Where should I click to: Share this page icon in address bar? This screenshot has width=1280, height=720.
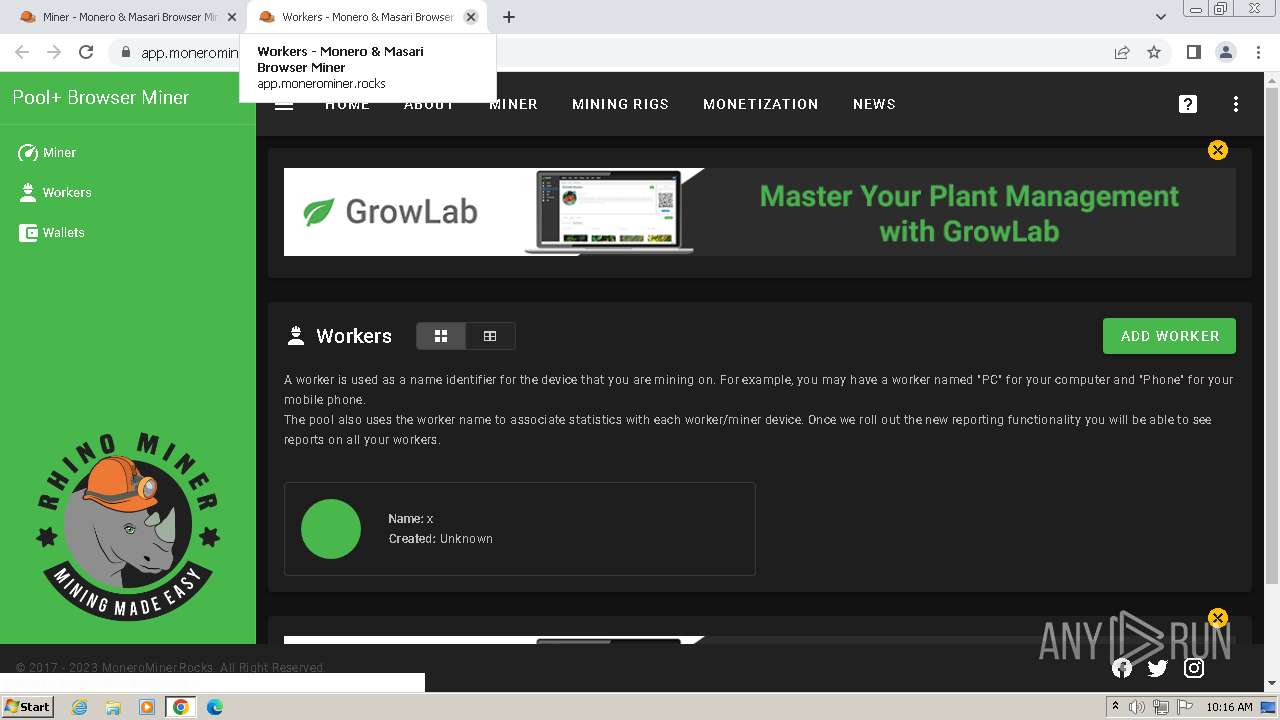[x=1122, y=52]
